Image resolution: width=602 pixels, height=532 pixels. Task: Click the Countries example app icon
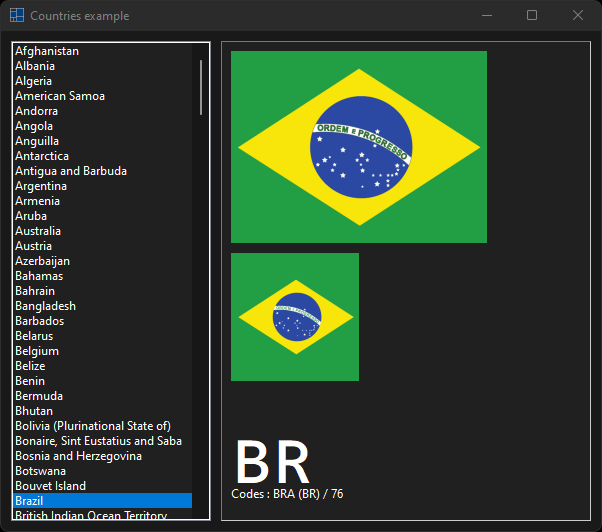(x=17, y=15)
